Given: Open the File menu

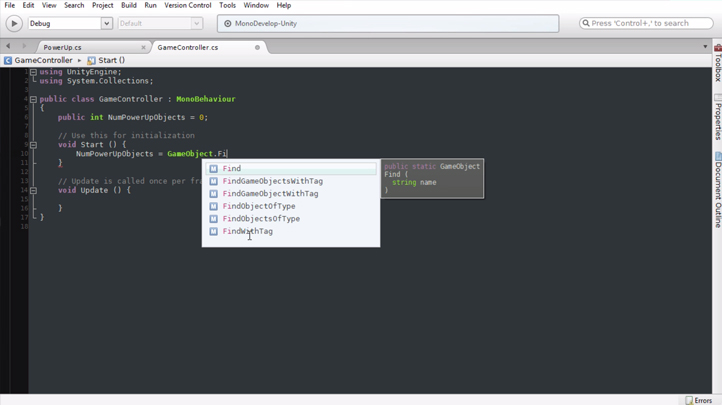Looking at the screenshot, I should pyautogui.click(x=10, y=6).
